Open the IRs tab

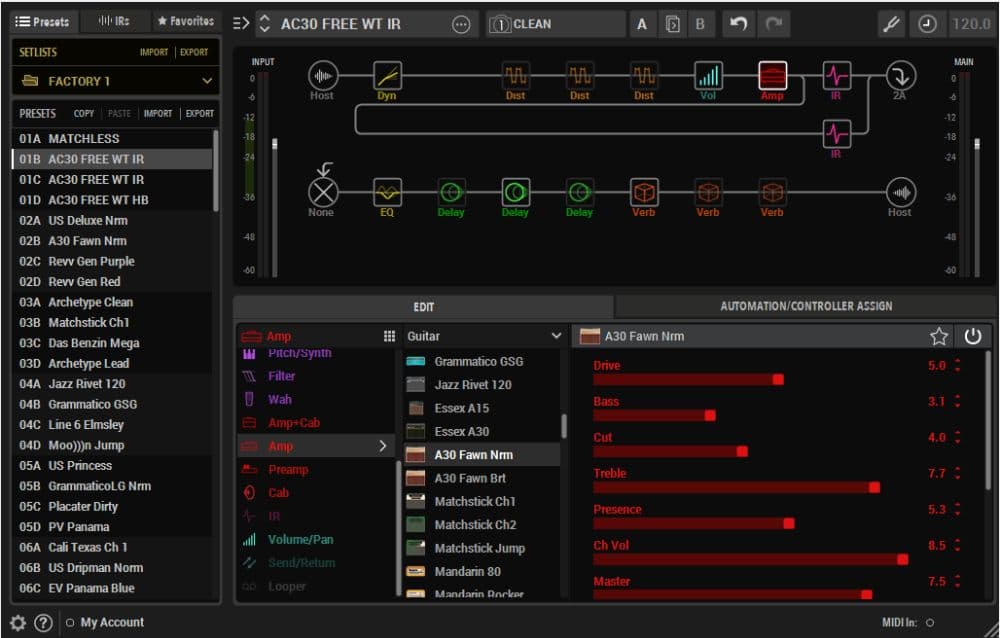pyautogui.click(x=113, y=21)
